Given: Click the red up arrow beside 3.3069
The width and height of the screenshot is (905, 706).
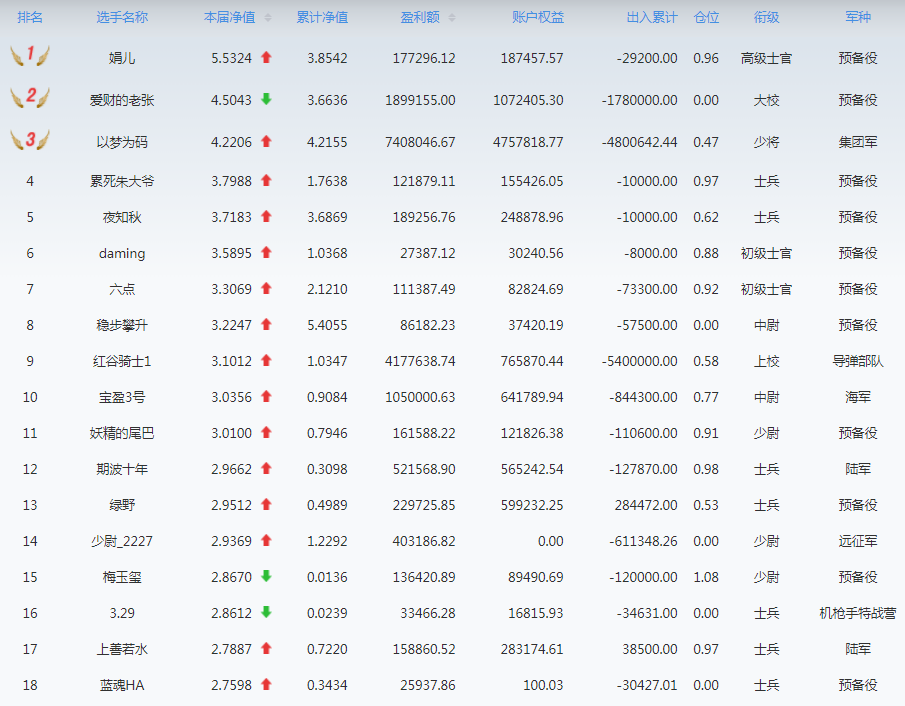Looking at the screenshot, I should tap(266, 289).
